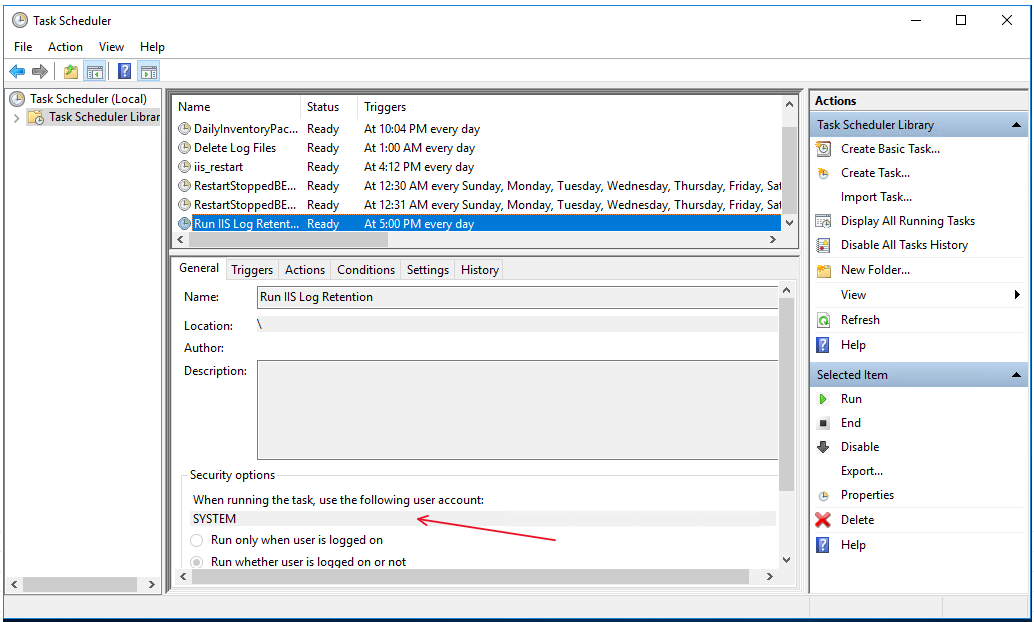1034x622 pixels.
Task: Open the Action menu
Action: [x=65, y=46]
